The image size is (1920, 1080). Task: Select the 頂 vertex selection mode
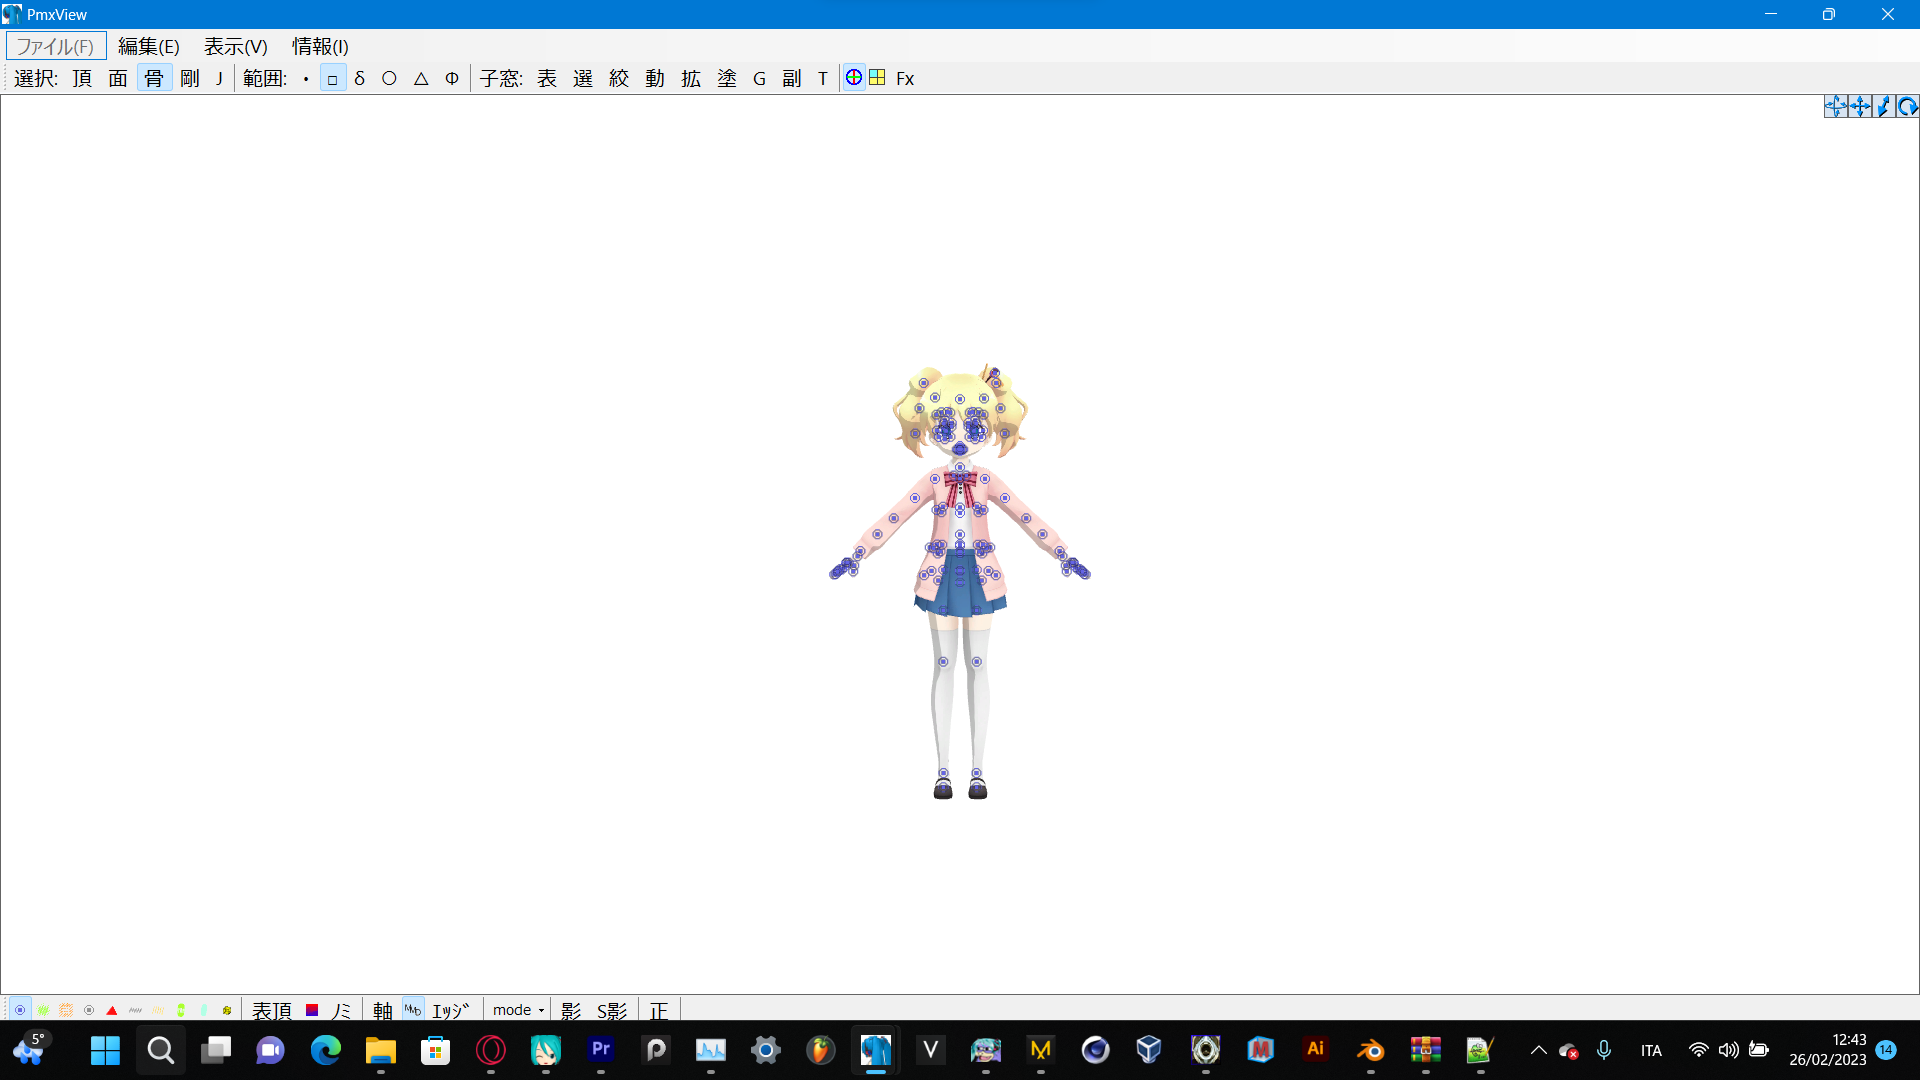[82, 78]
